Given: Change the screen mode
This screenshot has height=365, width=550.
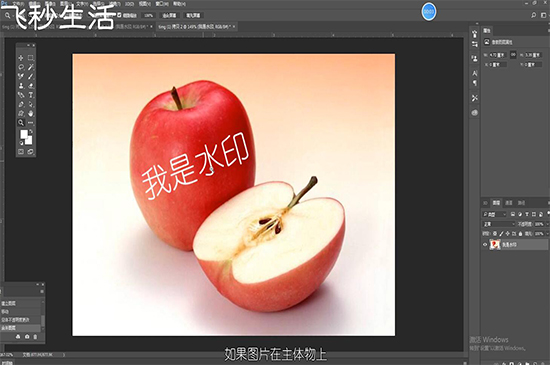Looking at the screenshot, I should coord(31,151).
